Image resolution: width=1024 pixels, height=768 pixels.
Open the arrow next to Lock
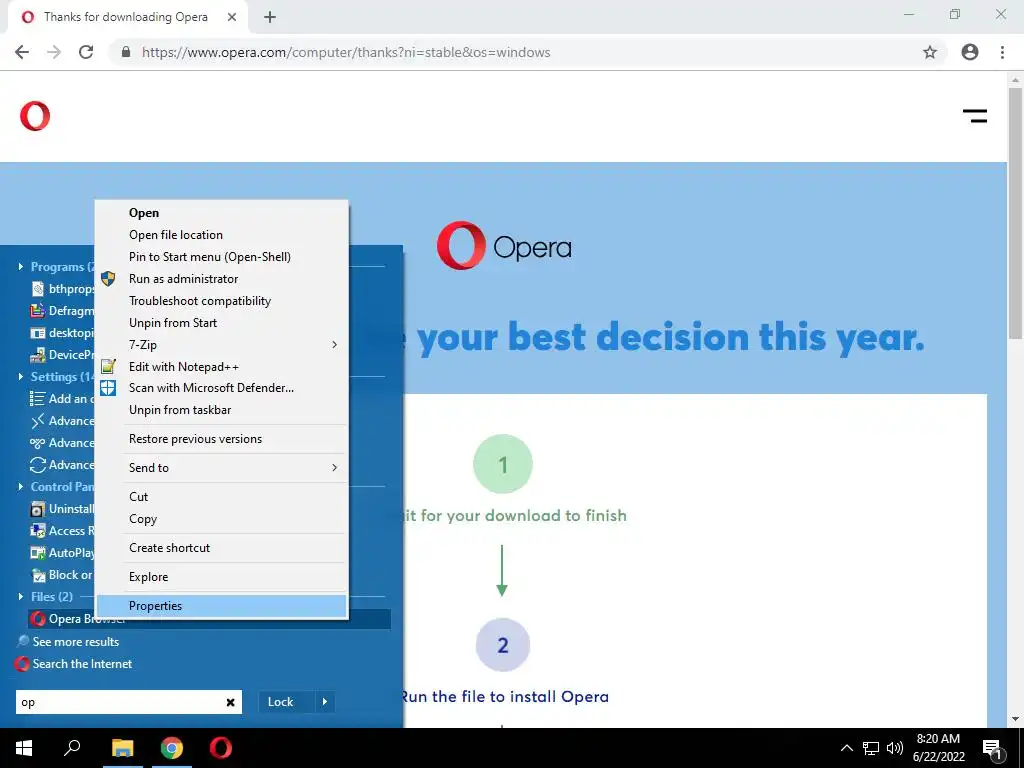coord(325,702)
